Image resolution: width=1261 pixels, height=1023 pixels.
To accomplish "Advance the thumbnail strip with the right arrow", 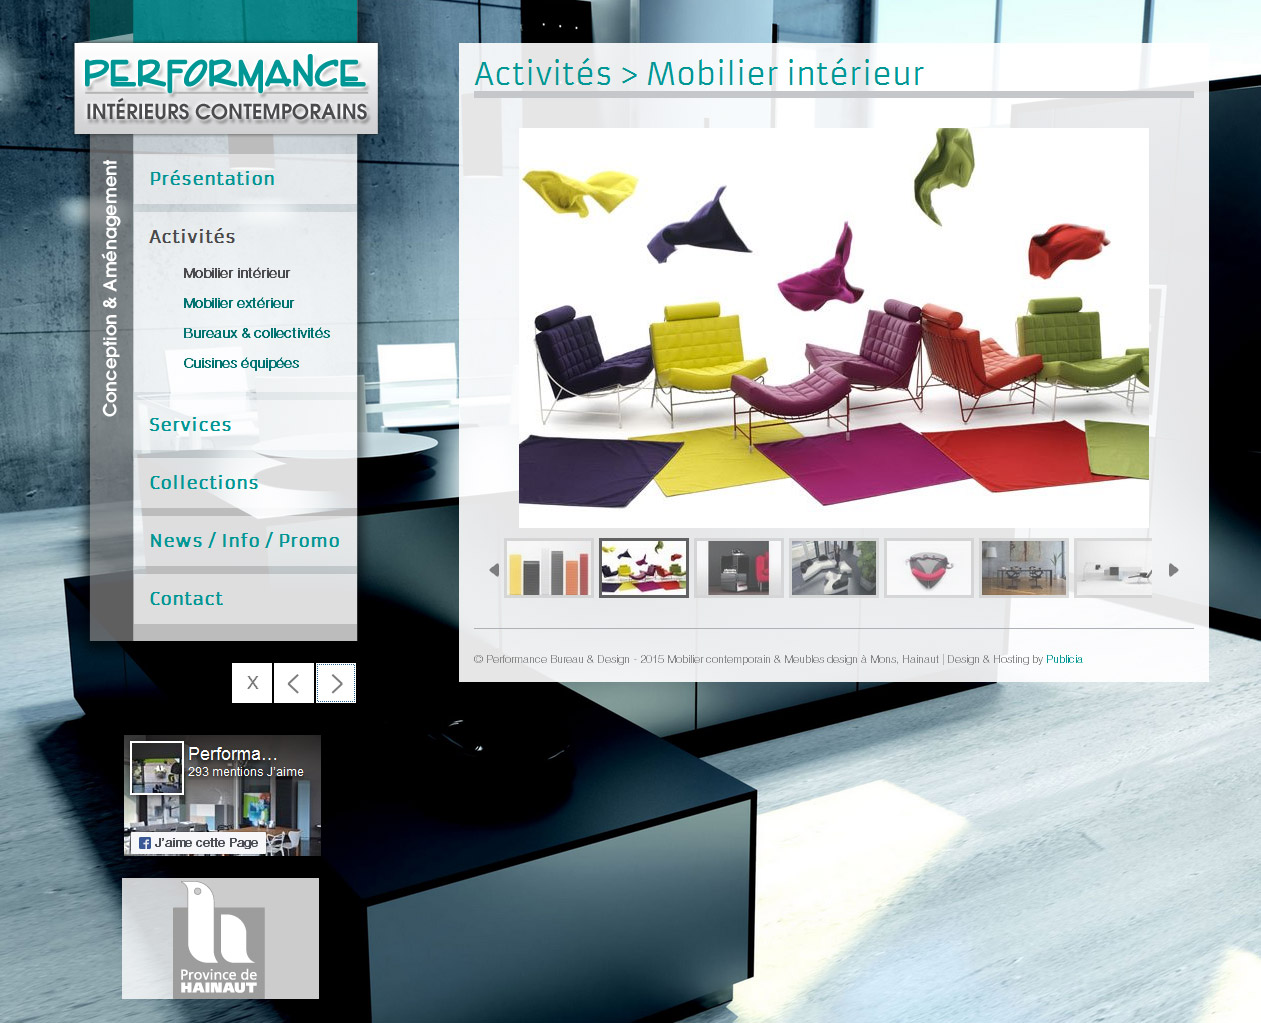I will coord(1174,570).
